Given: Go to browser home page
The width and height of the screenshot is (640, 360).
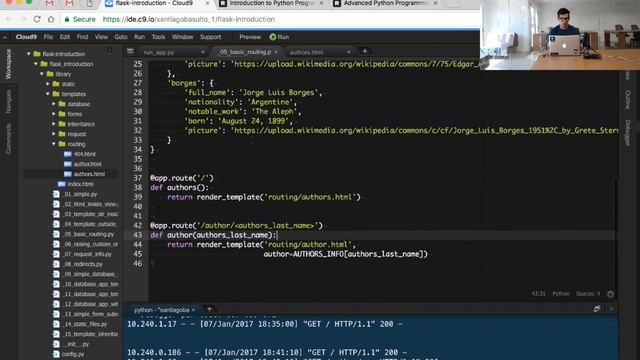Looking at the screenshot, I should tap(51, 19).
